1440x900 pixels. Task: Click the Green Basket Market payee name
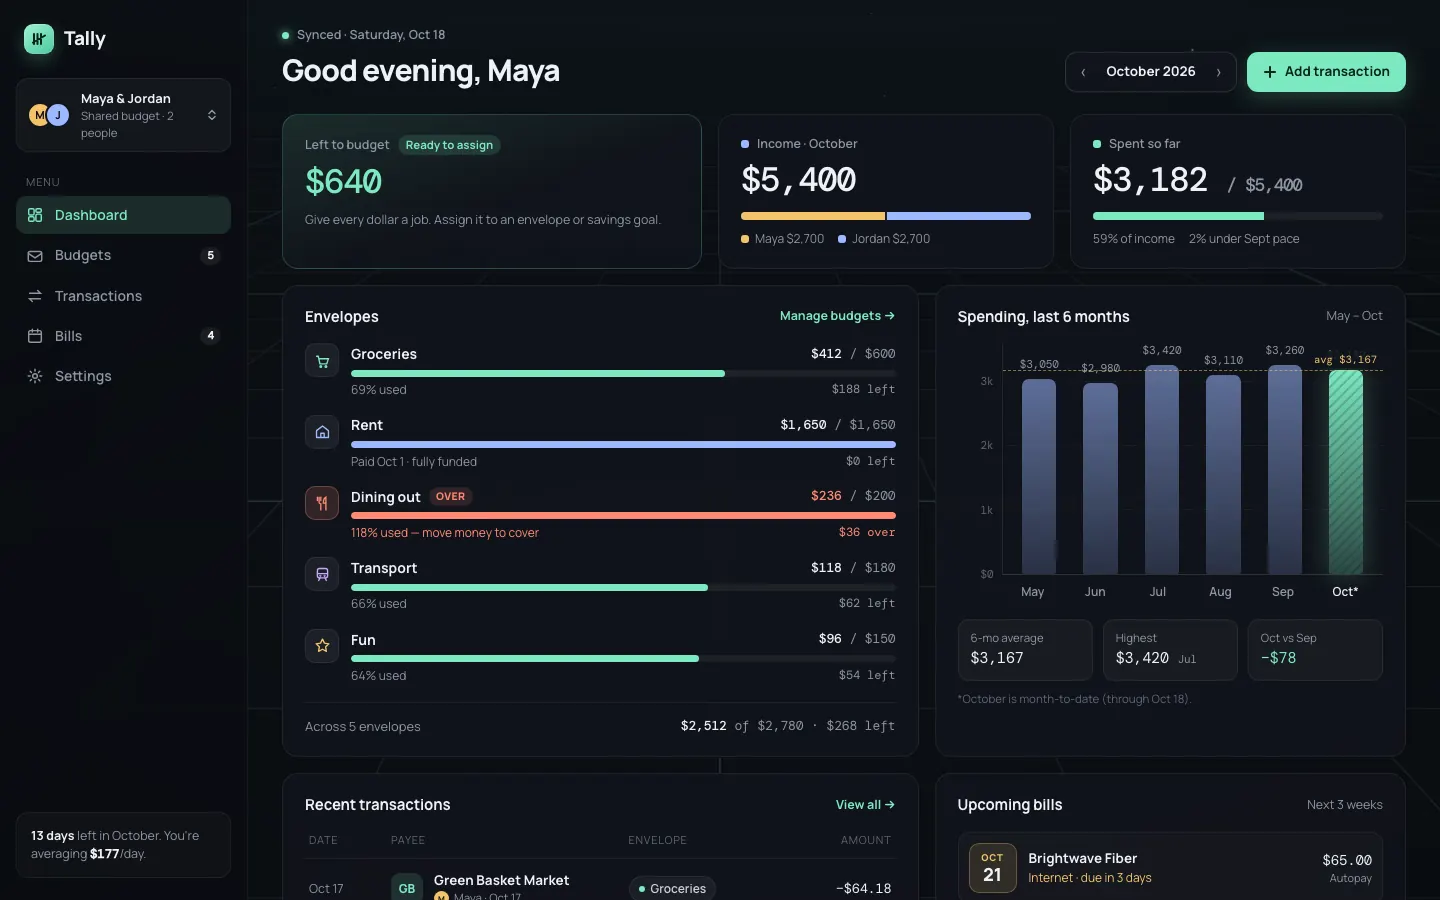pyautogui.click(x=501, y=880)
